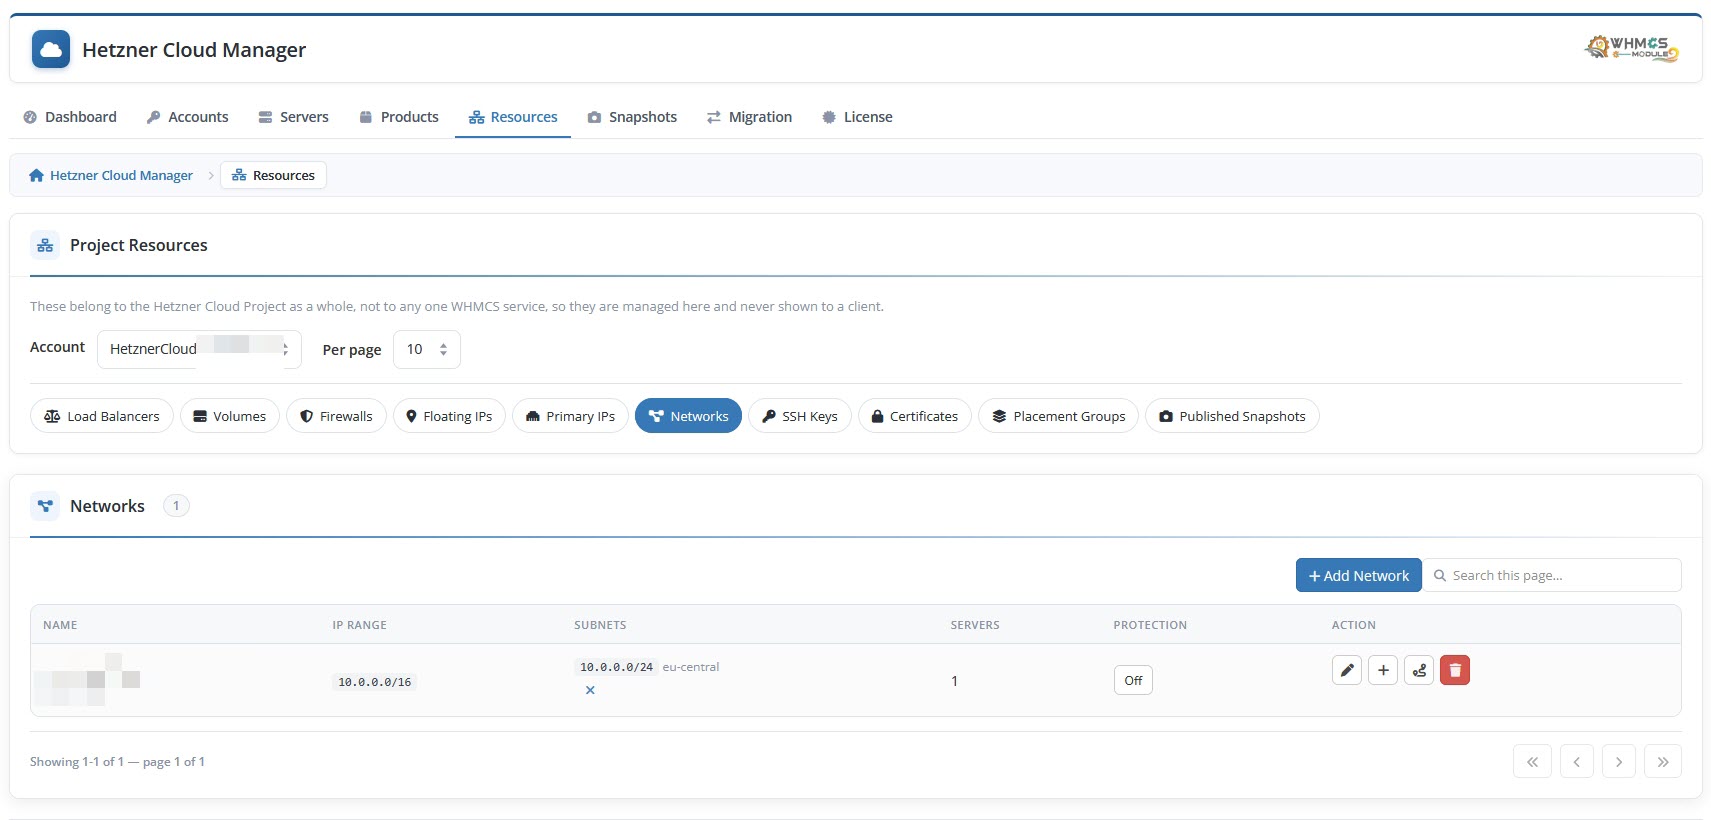
Task: Switch to the Accounts tab
Action: click(187, 117)
